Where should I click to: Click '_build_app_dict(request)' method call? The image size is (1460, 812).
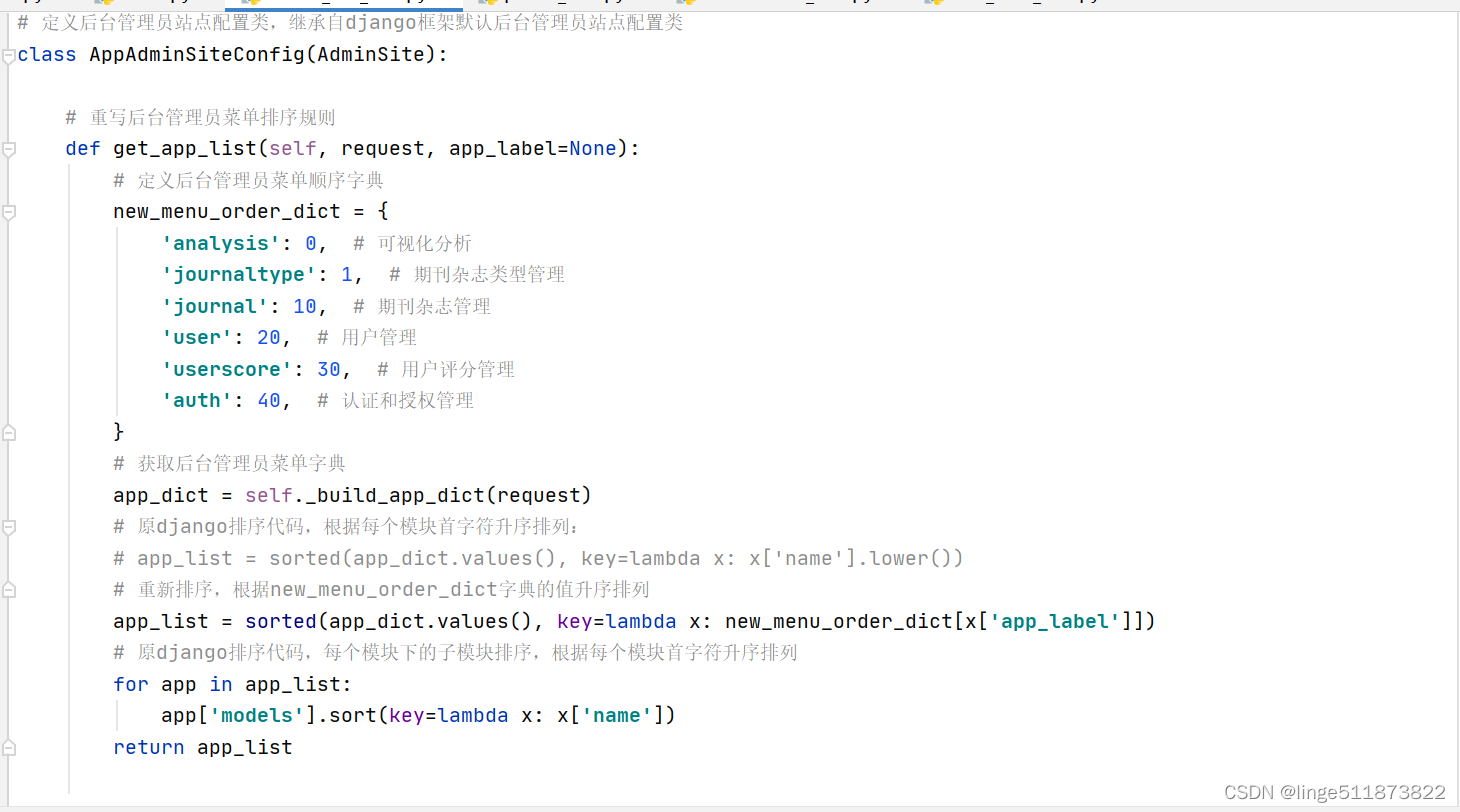[x=449, y=495]
